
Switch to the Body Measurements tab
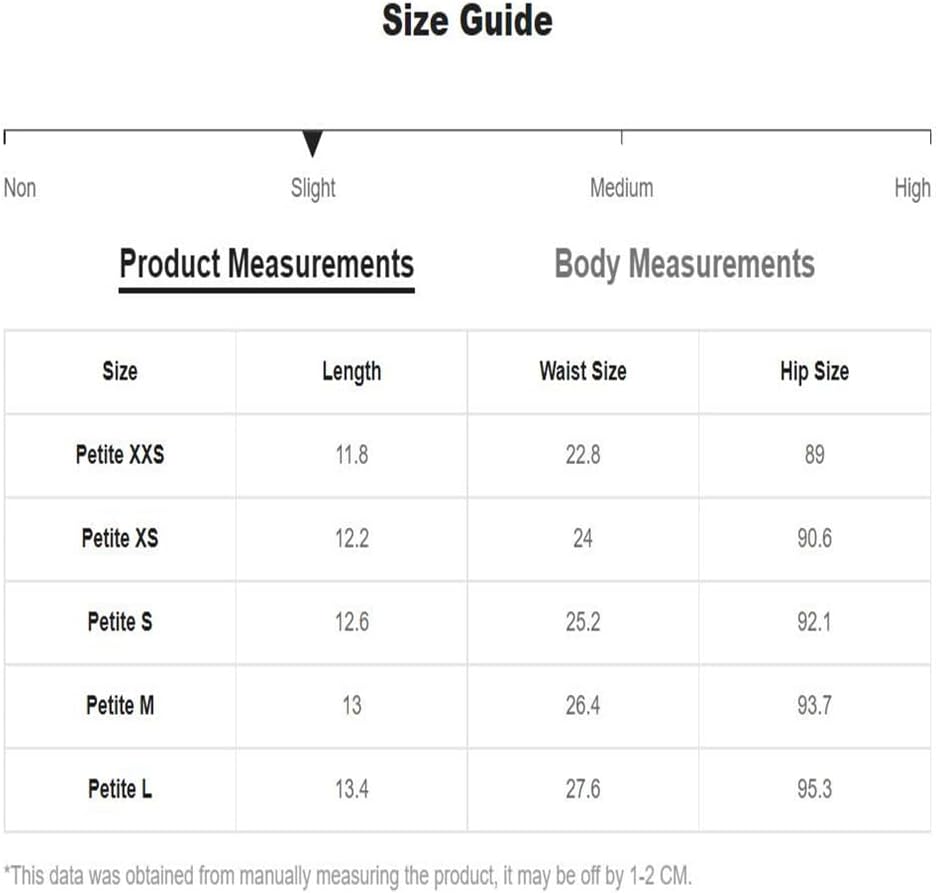[684, 264]
